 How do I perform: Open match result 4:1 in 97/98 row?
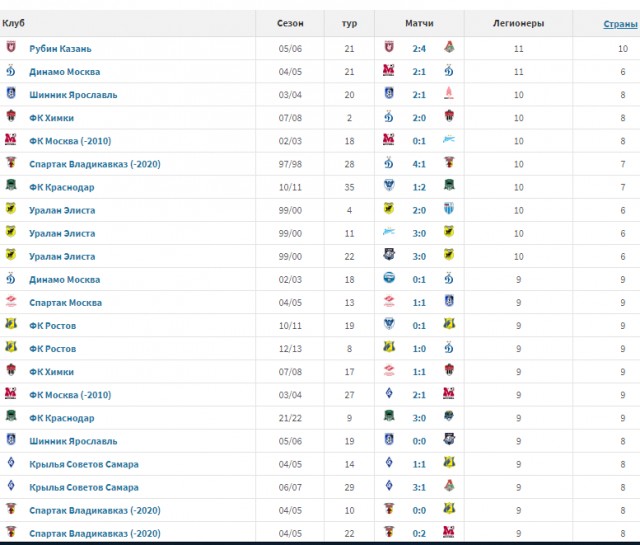419,164
